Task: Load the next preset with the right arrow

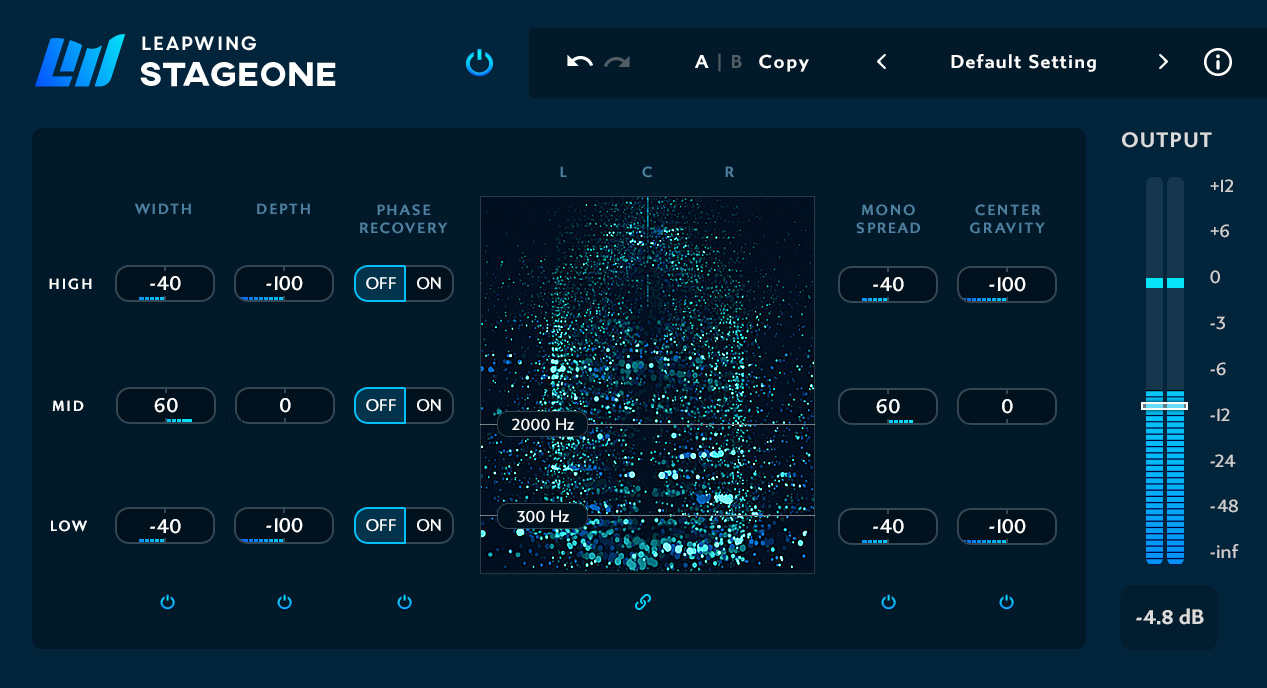Action: point(1163,62)
